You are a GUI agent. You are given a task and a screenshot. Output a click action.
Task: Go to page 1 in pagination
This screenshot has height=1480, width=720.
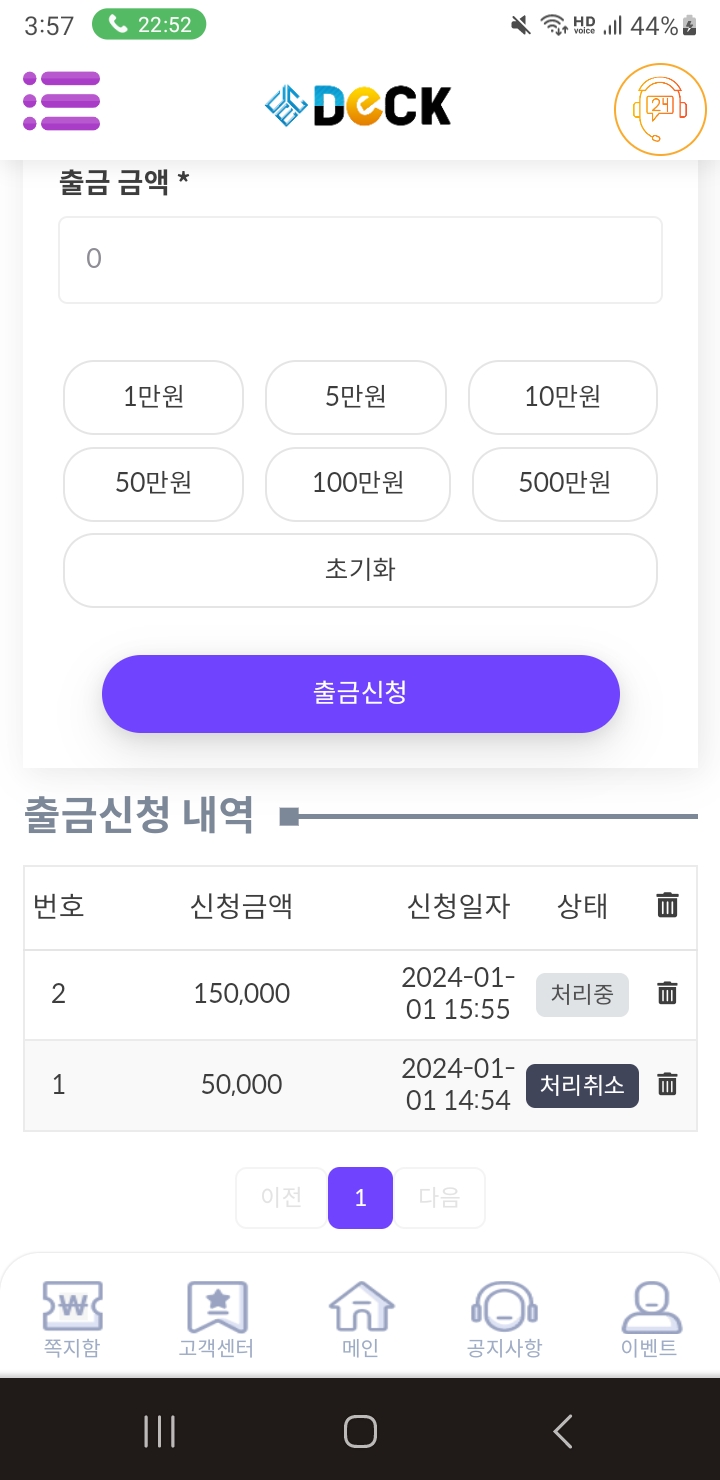pyautogui.click(x=360, y=1198)
